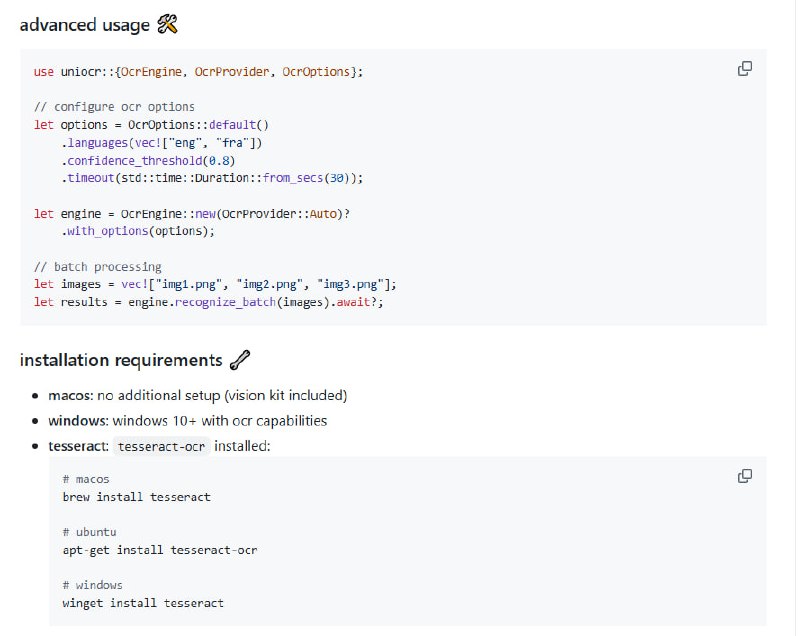Click the "// batch processing" comment

point(97,267)
